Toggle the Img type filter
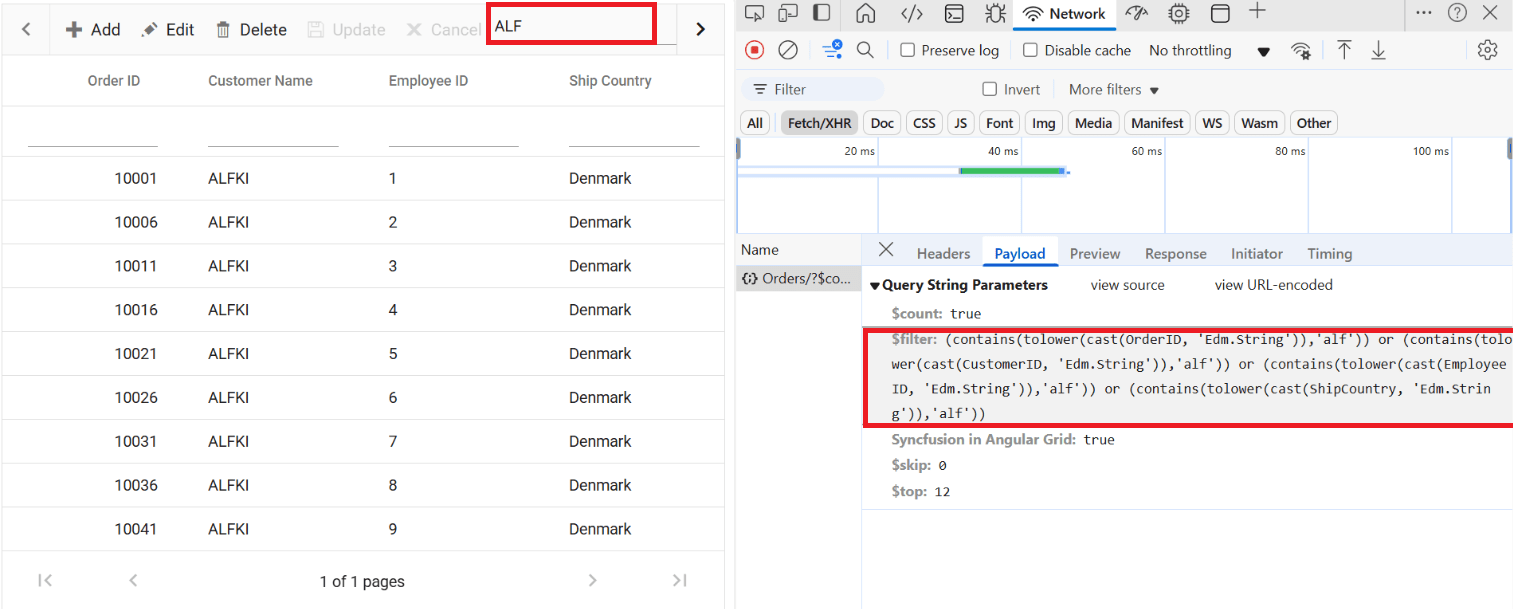The width and height of the screenshot is (1513, 609). pos(1043,123)
